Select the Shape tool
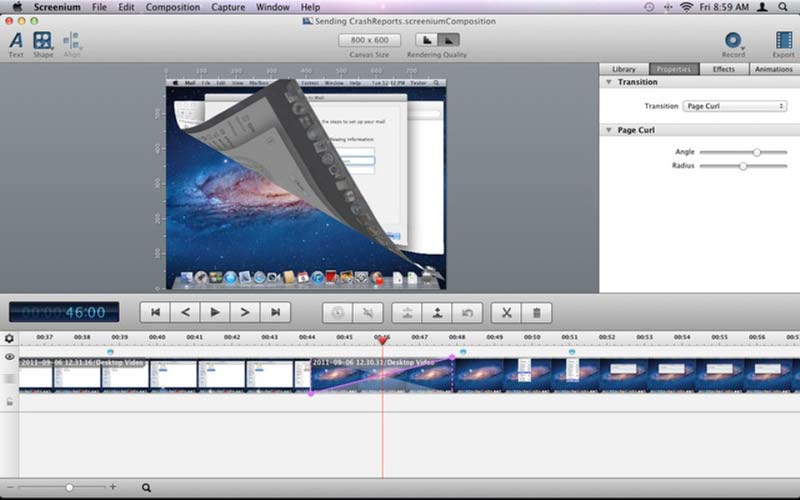Viewport: 800px width, 500px height. click(42, 41)
